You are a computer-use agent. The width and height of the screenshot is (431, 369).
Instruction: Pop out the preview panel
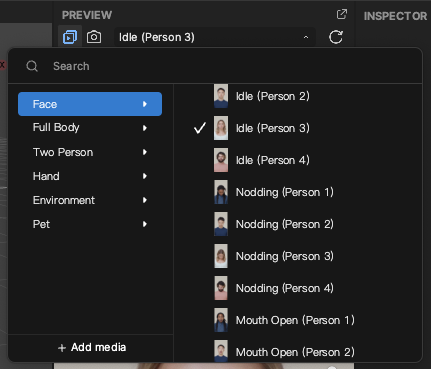pos(342,14)
